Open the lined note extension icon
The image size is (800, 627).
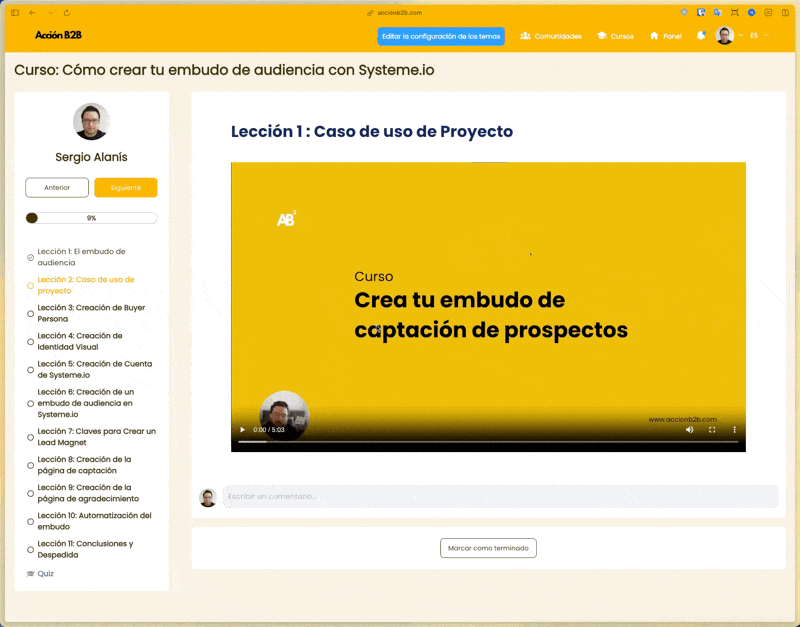coord(768,12)
